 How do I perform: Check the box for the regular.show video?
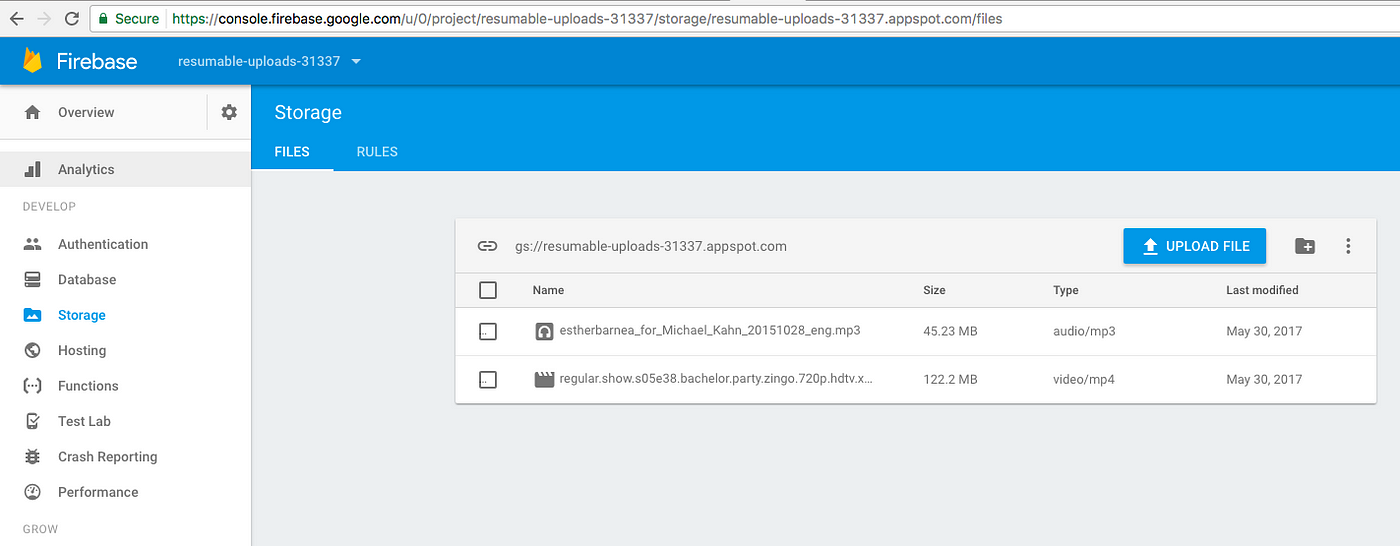coord(488,380)
